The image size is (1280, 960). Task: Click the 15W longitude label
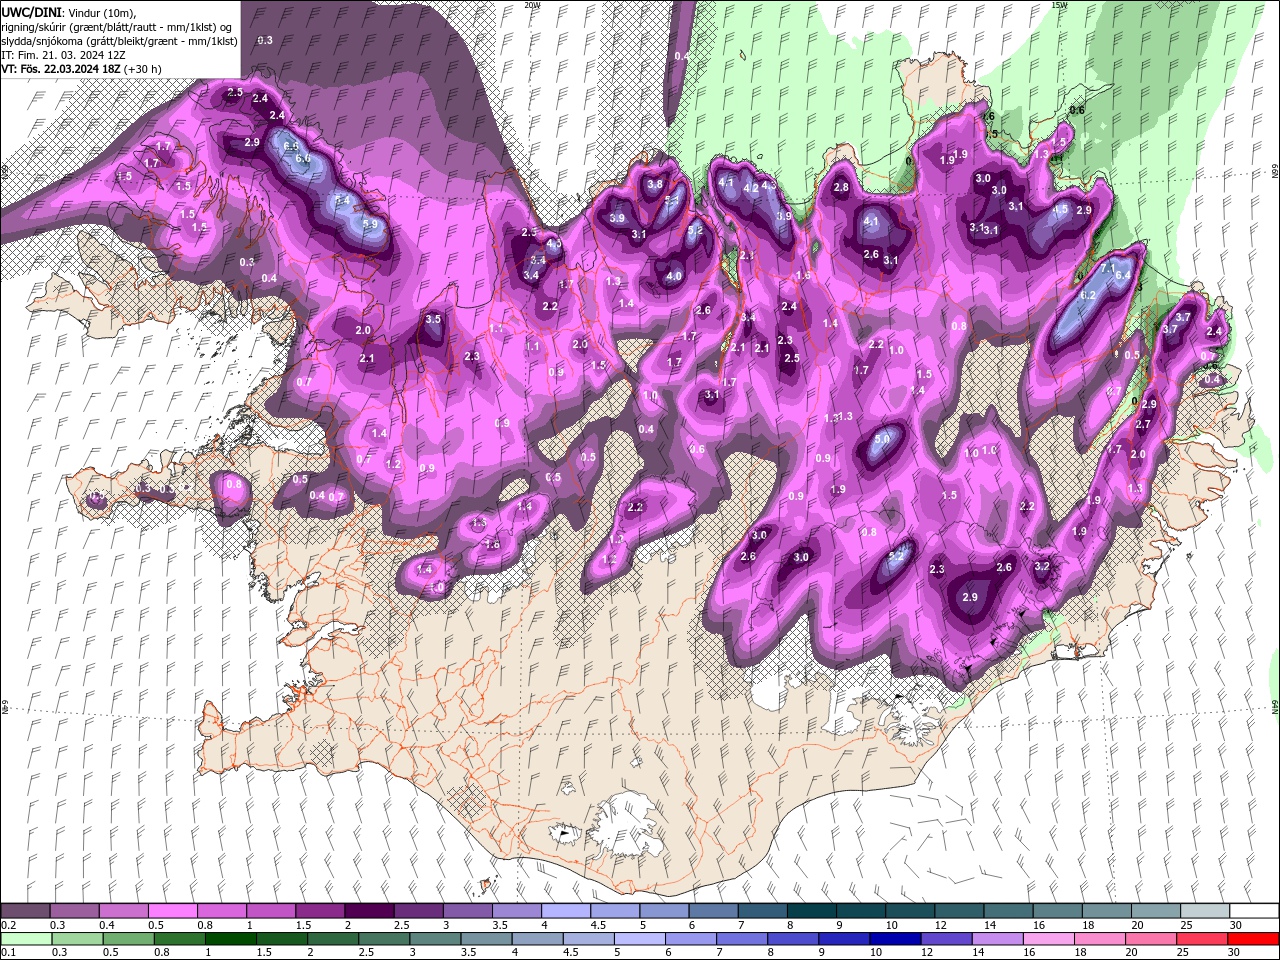click(1059, 5)
